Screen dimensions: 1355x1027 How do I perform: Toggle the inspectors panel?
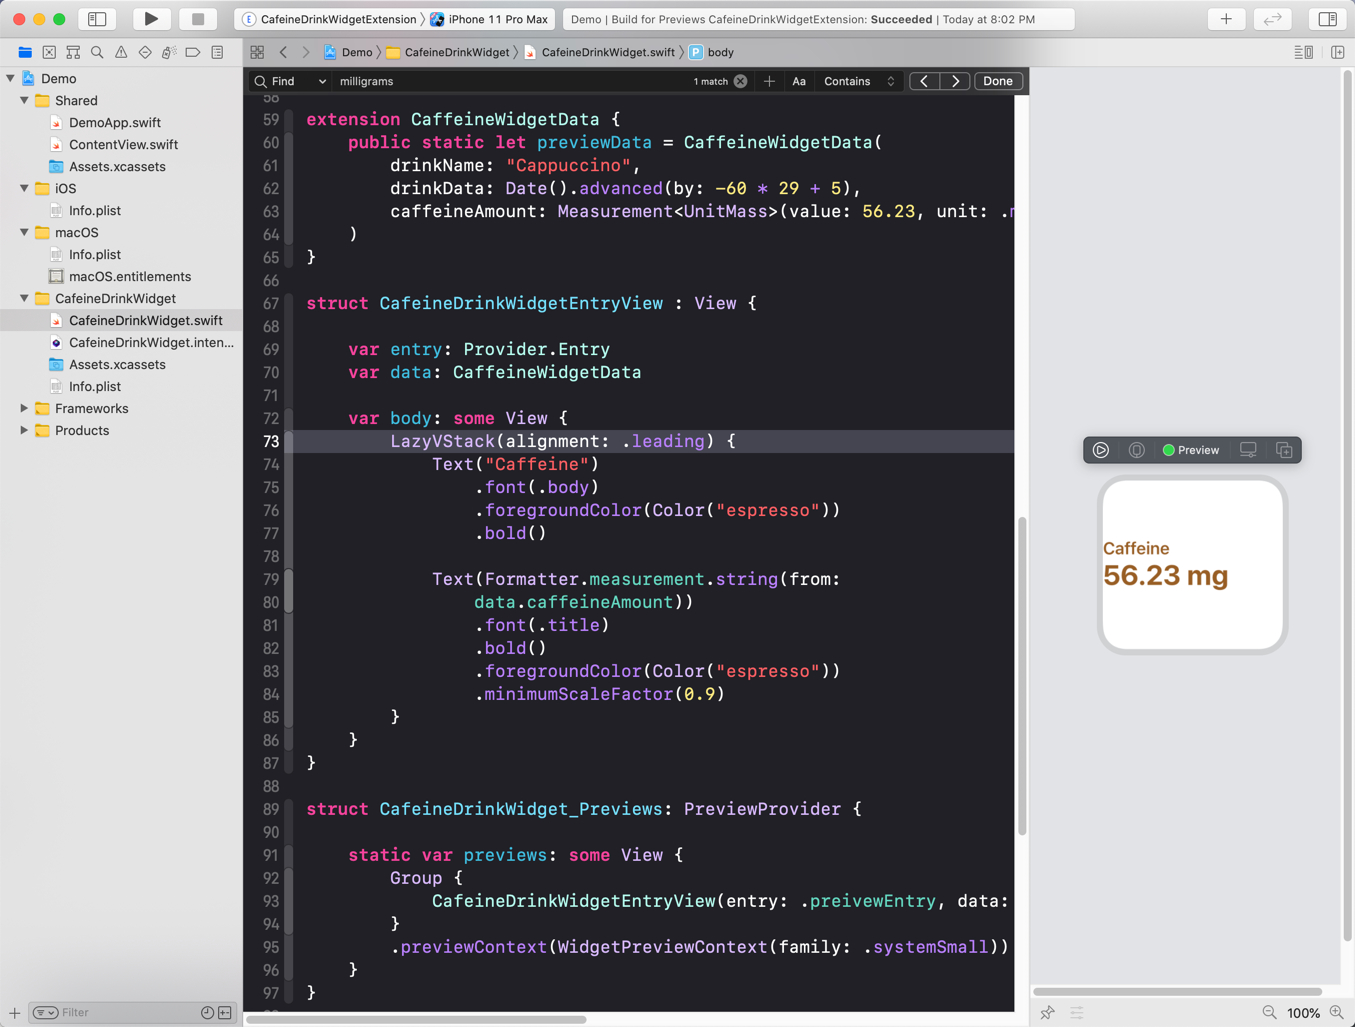1327,19
